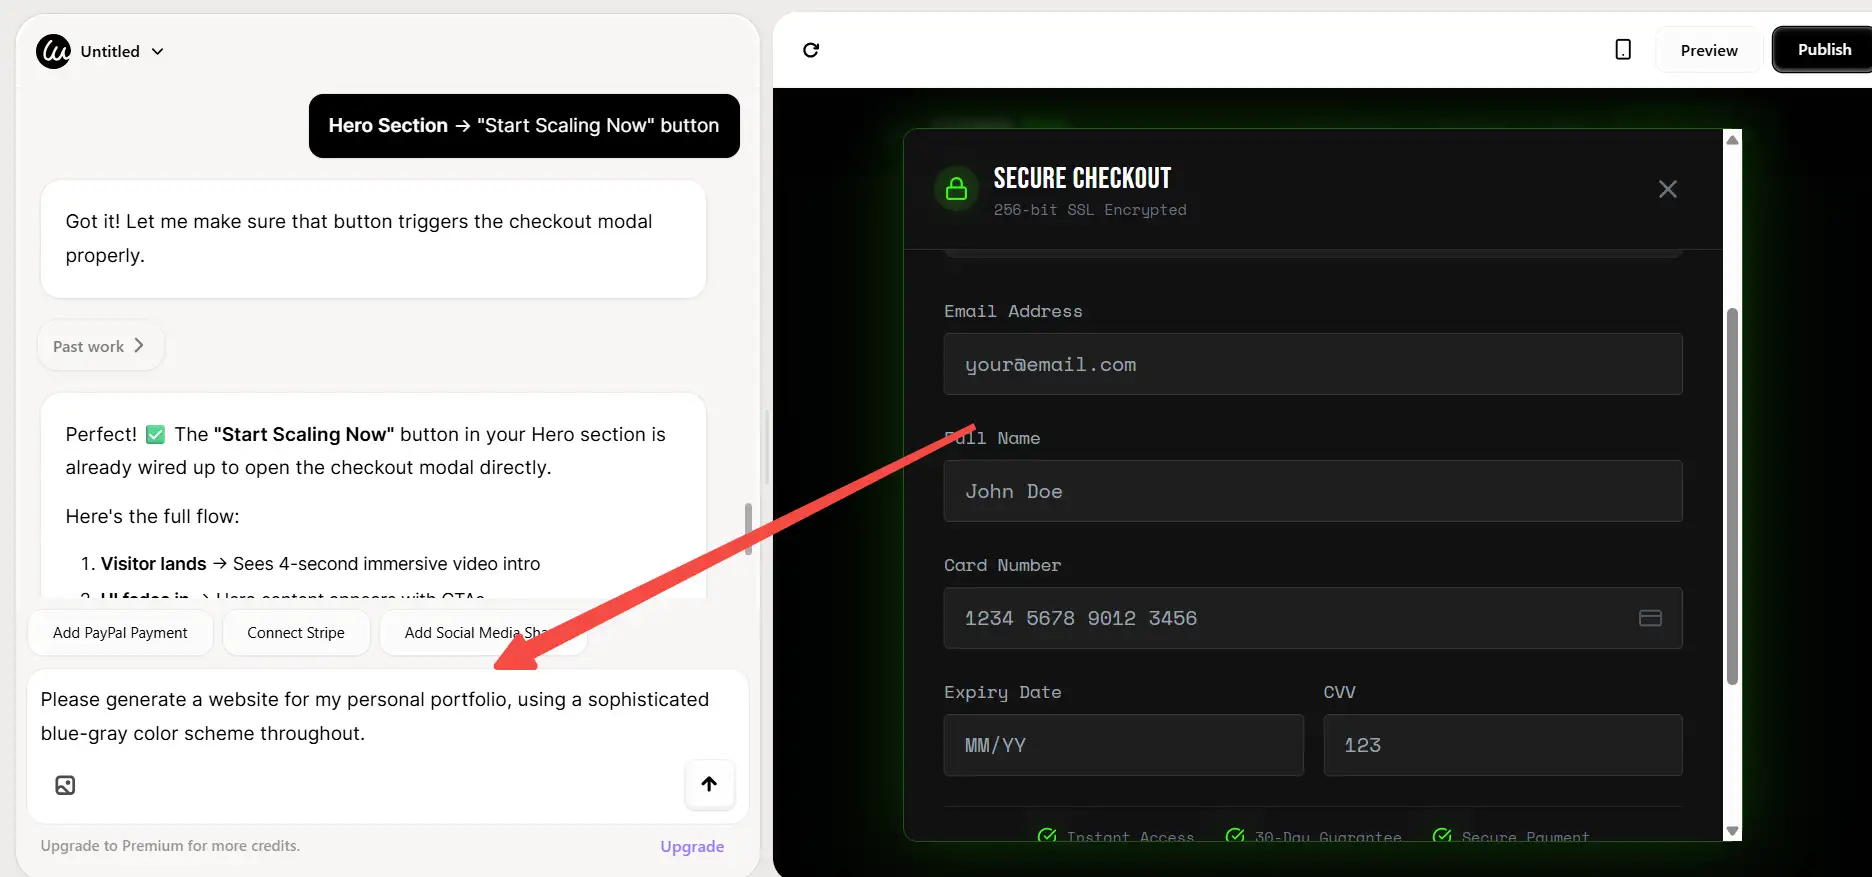The height and width of the screenshot is (877, 1872).
Task: Click the app logo icon
Action: tap(54, 51)
